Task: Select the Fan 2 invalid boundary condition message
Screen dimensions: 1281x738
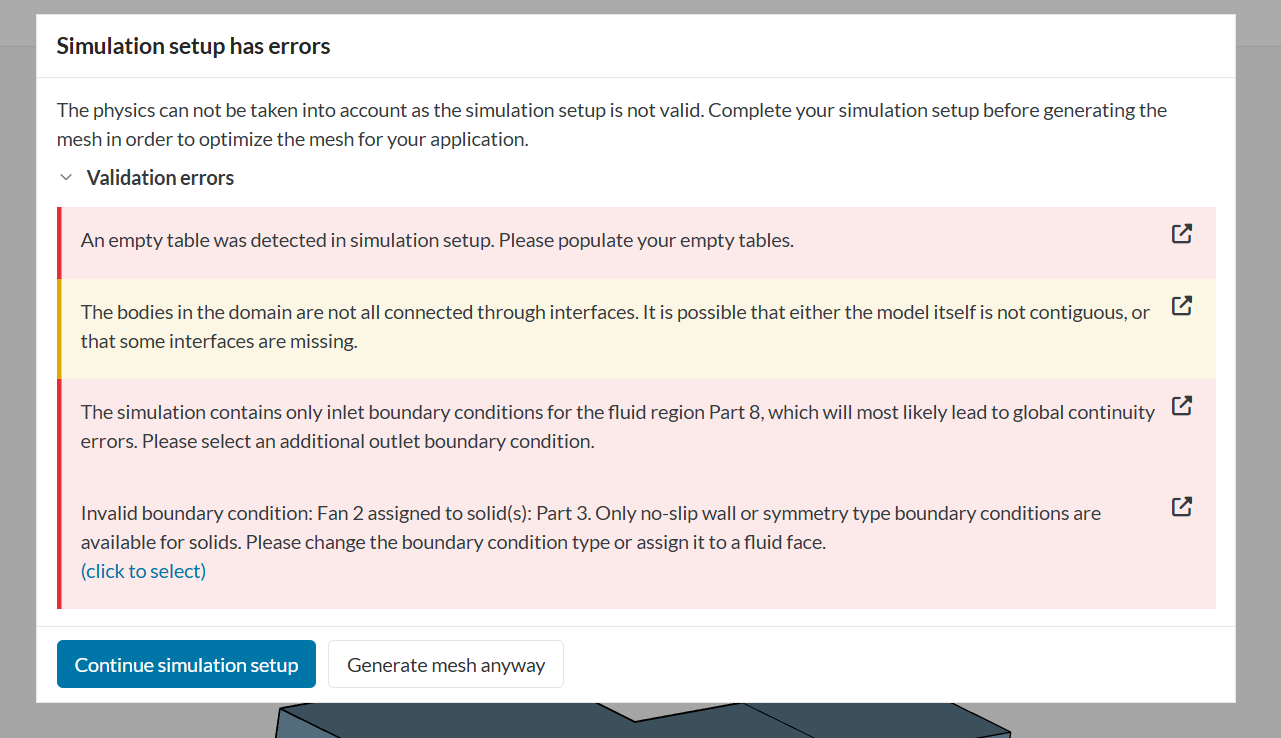Action: point(590,528)
